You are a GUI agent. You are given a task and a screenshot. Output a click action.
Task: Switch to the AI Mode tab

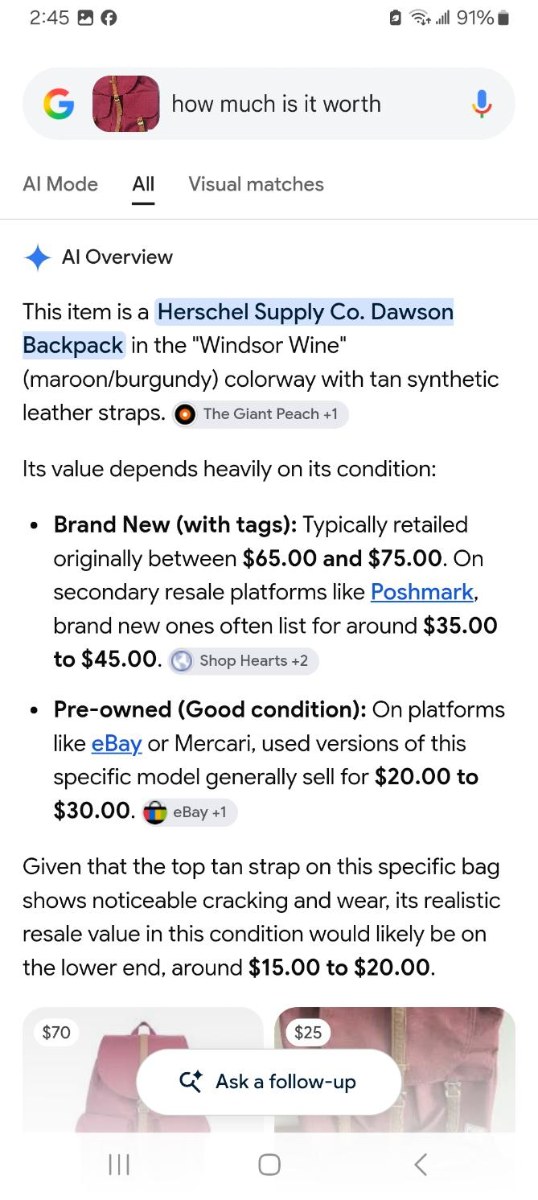point(60,184)
